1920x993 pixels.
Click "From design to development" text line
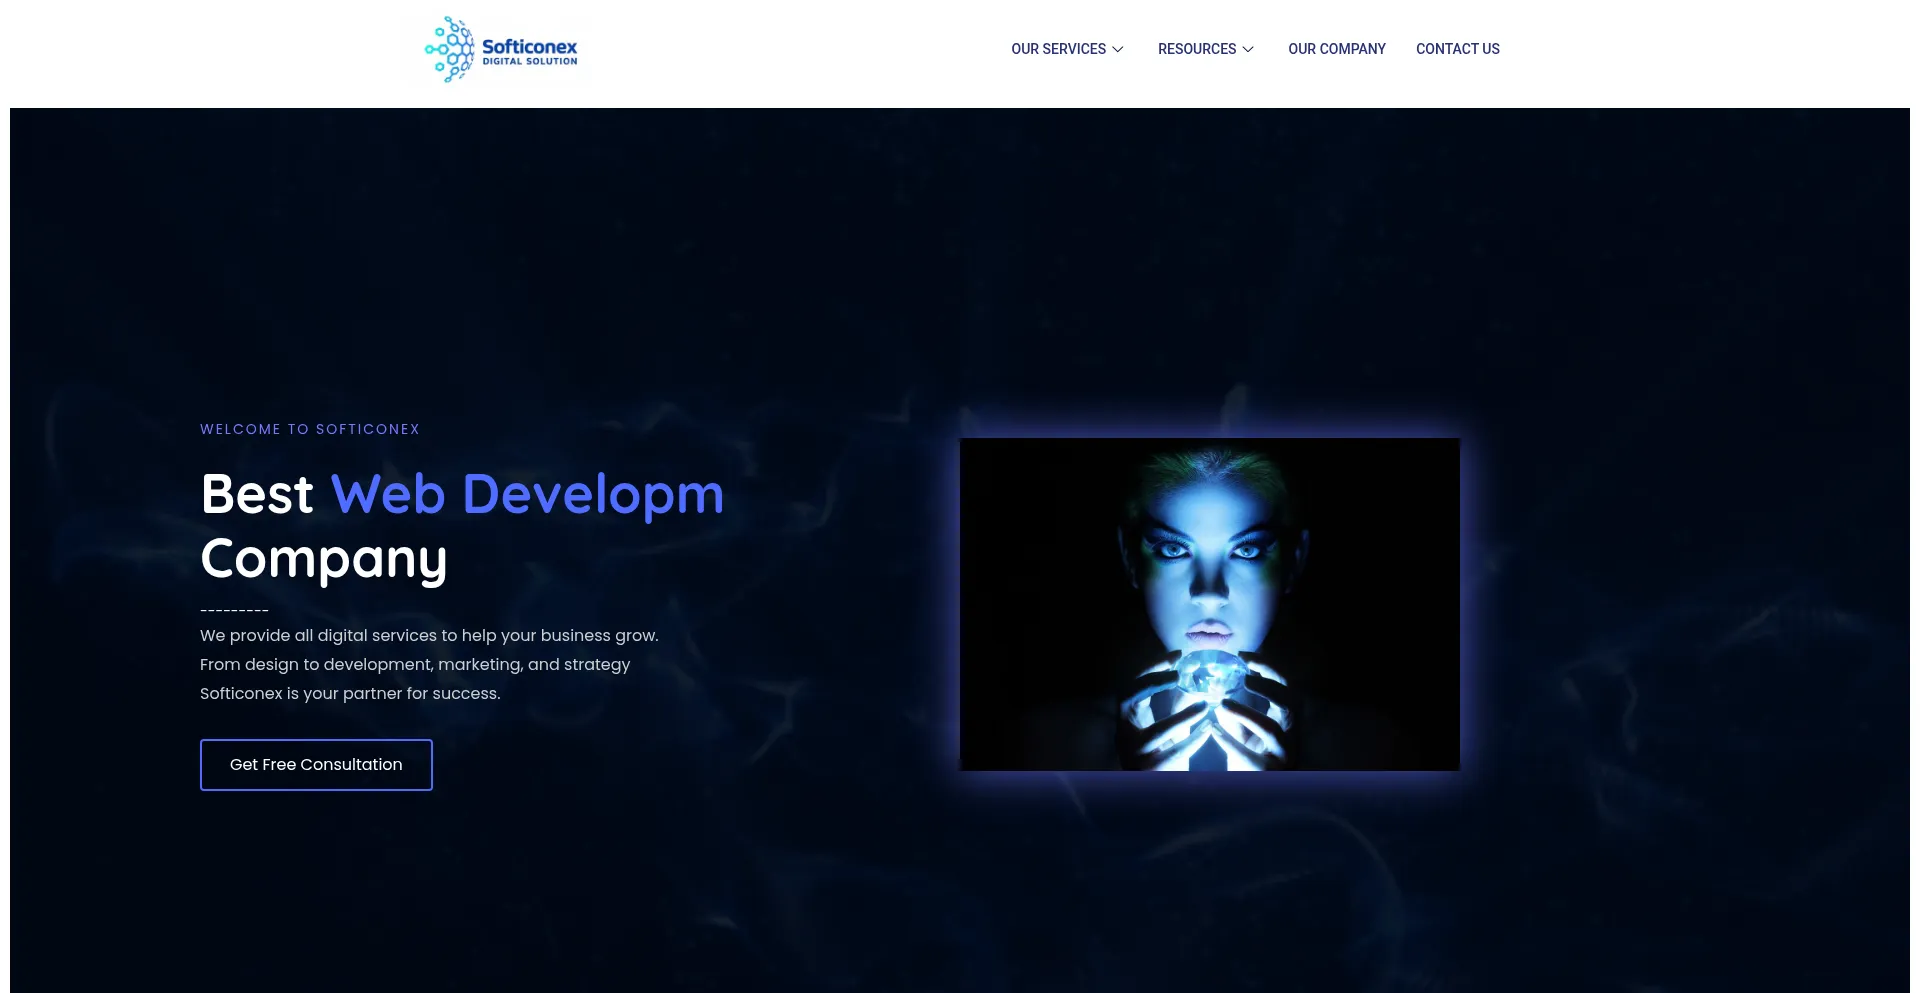pos(415,664)
